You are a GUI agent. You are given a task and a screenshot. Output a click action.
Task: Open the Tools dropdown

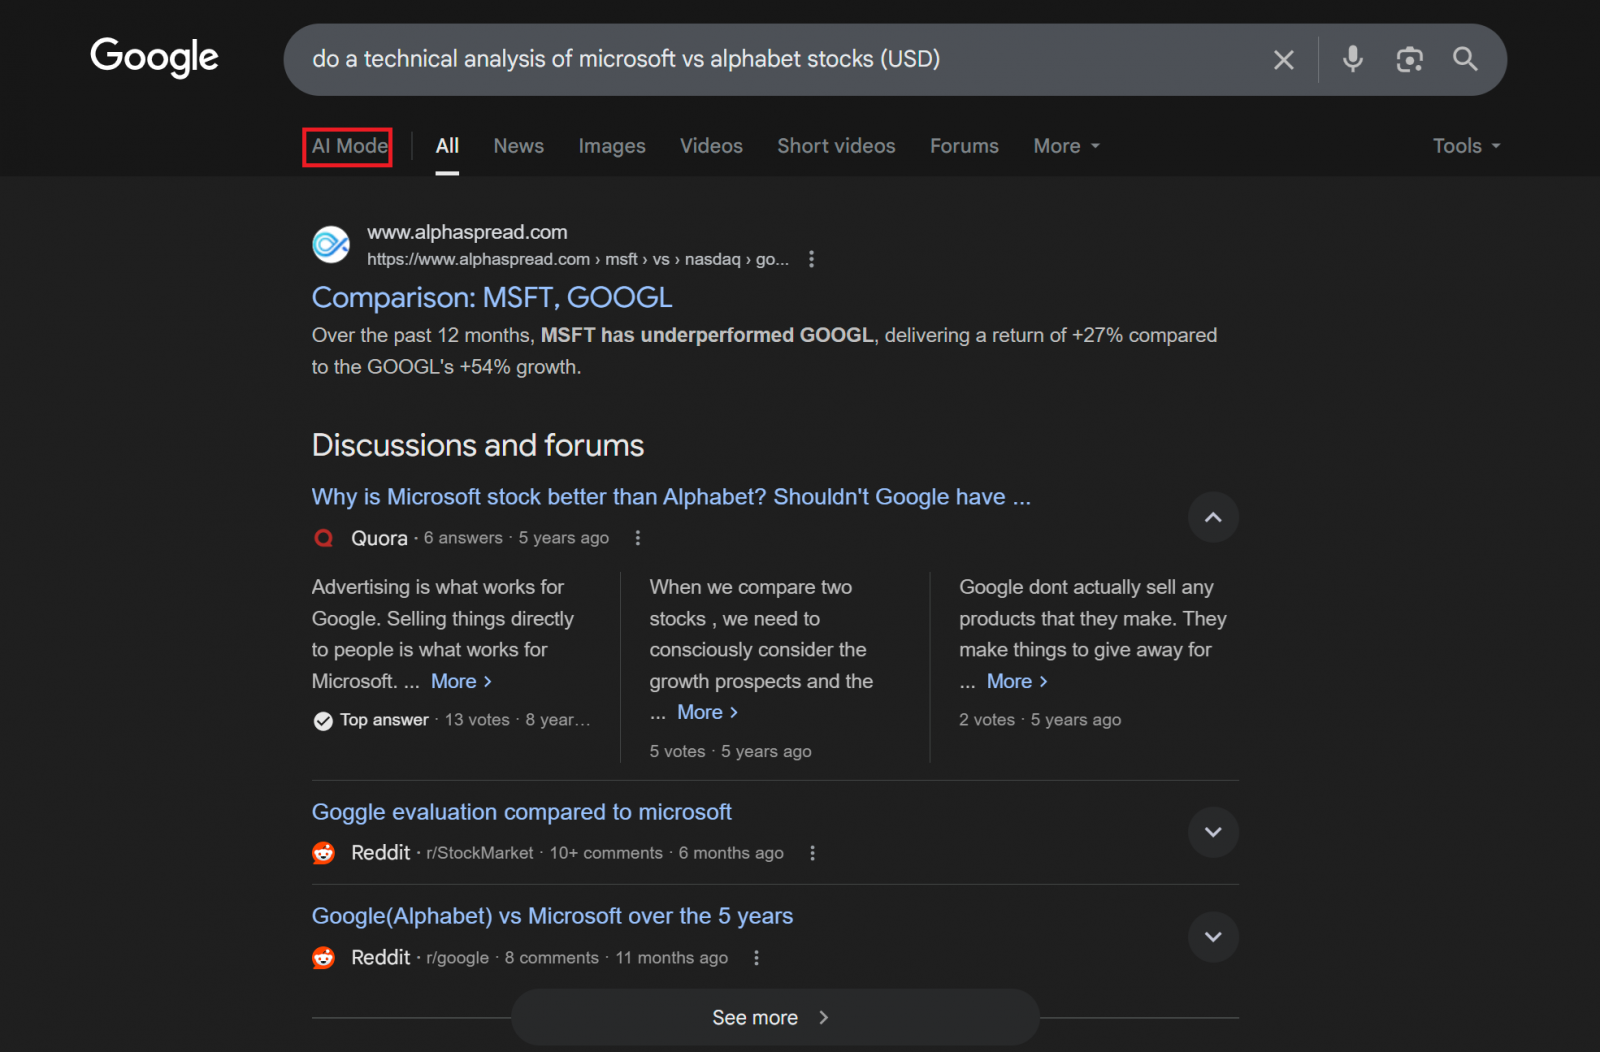pyautogui.click(x=1465, y=145)
